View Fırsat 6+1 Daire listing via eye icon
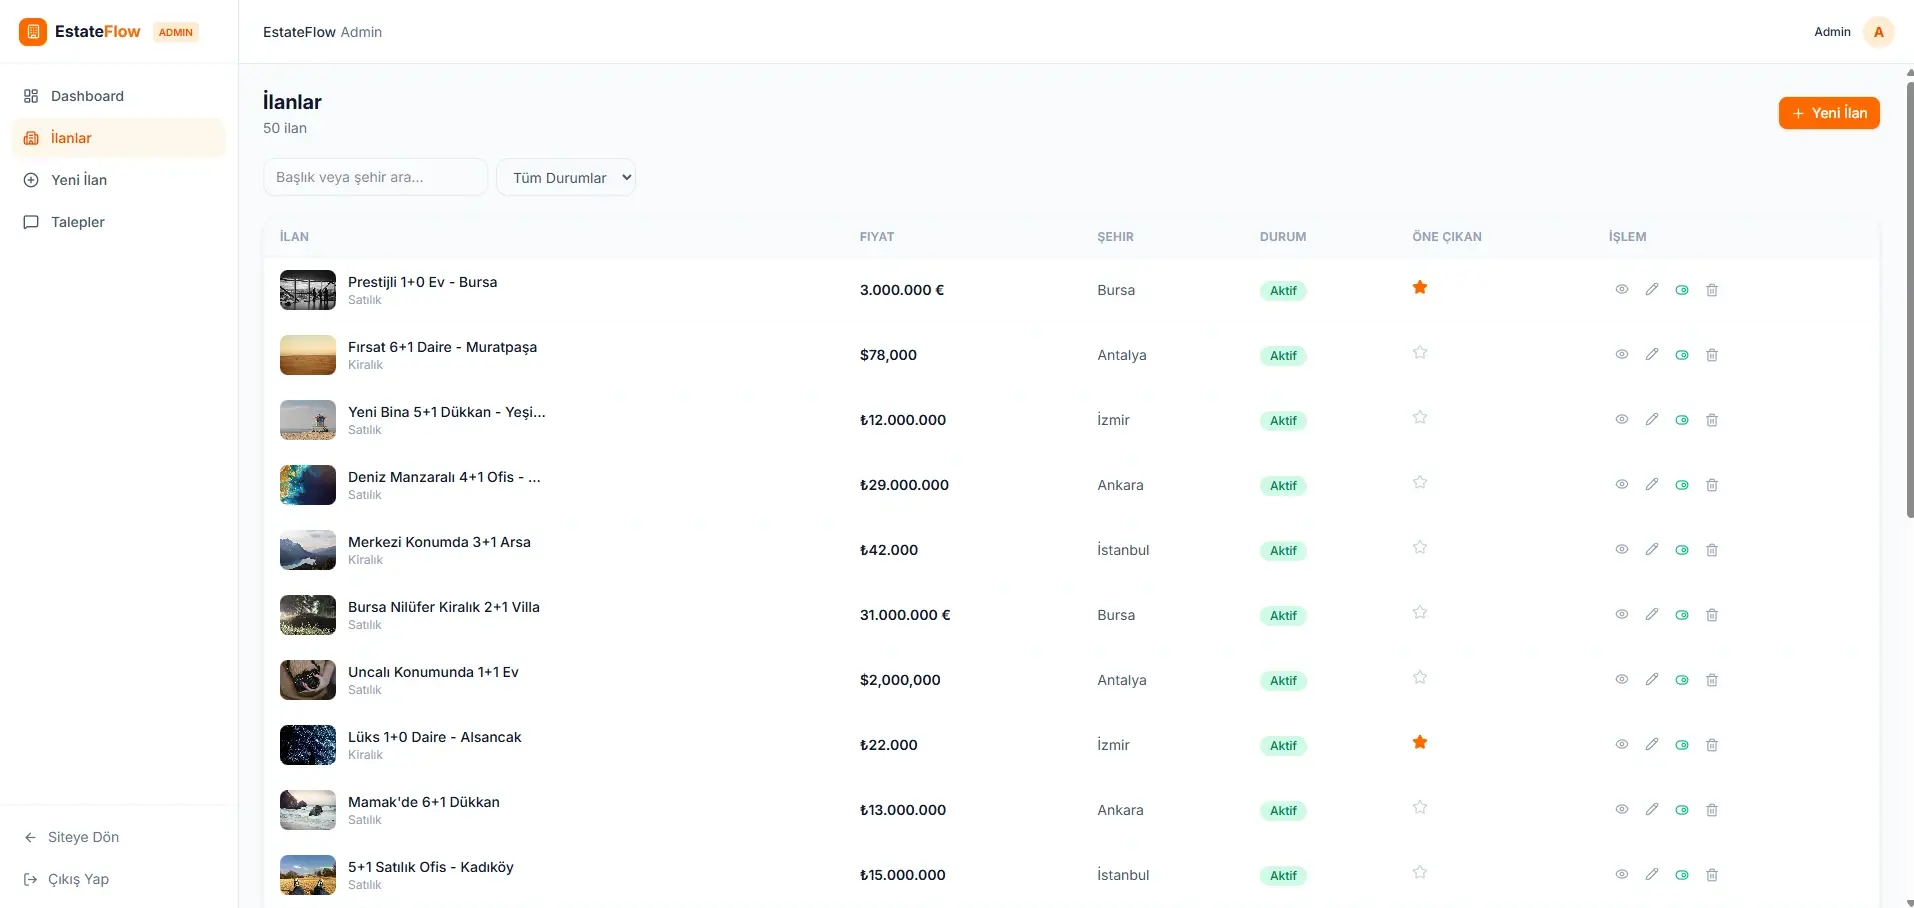Screen dimensions: 1914x908 1622,355
